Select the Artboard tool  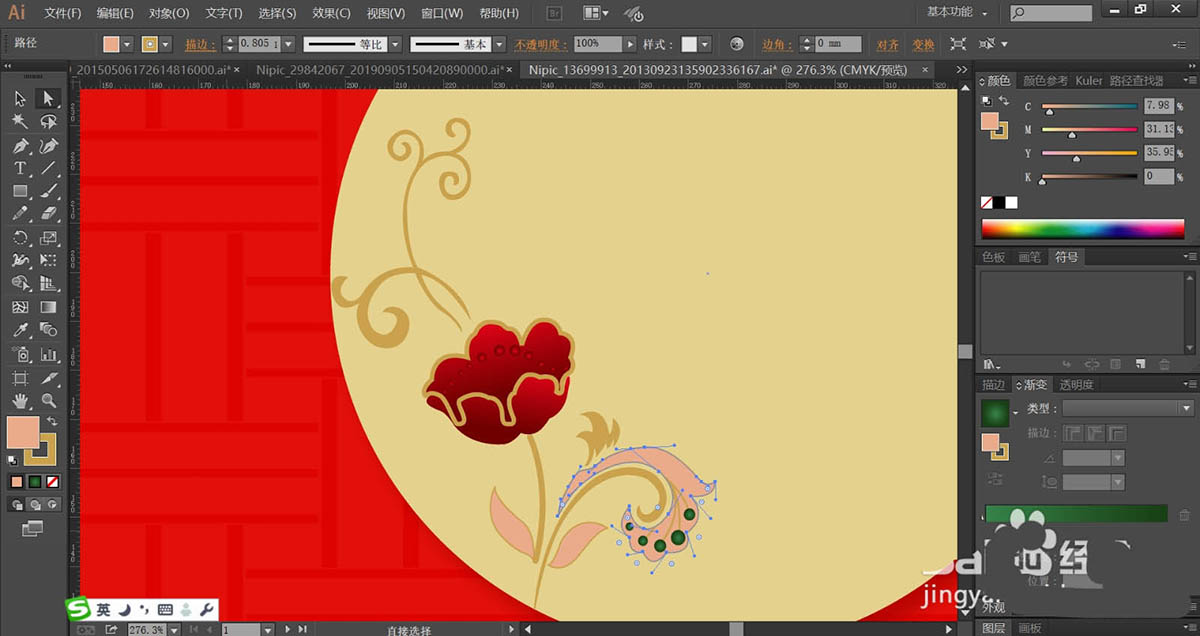point(20,378)
